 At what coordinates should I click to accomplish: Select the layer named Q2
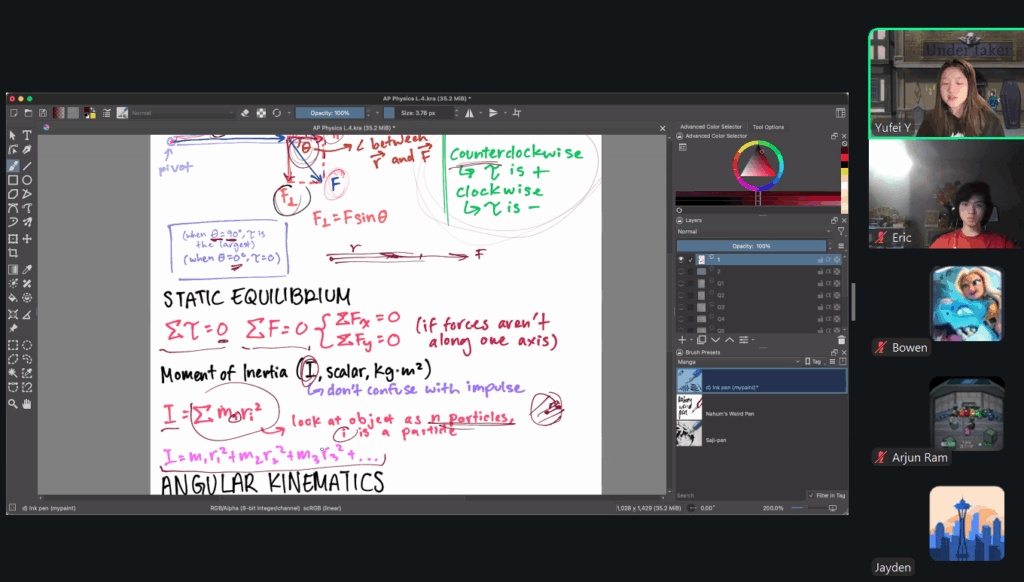[x=720, y=295]
